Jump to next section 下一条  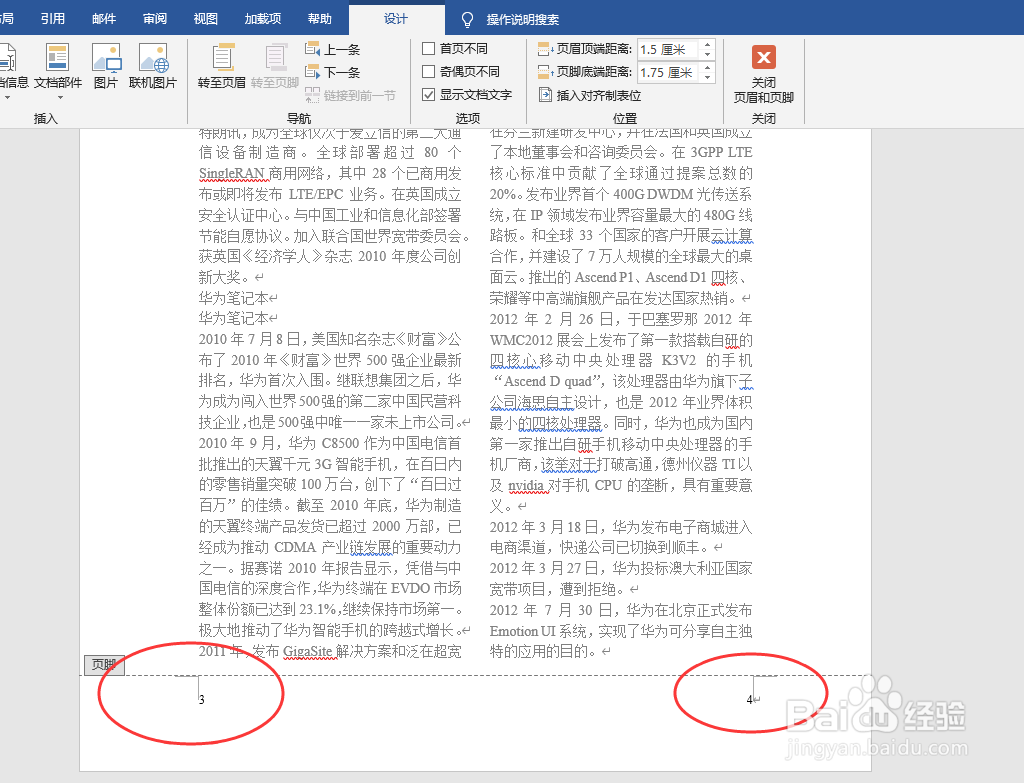[x=332, y=72]
